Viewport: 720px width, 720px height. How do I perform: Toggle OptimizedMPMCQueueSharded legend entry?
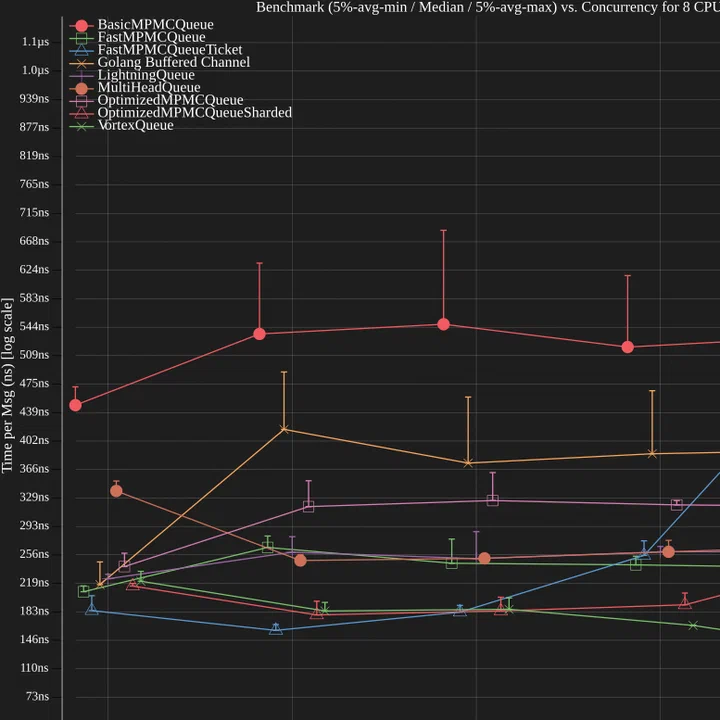pos(180,113)
